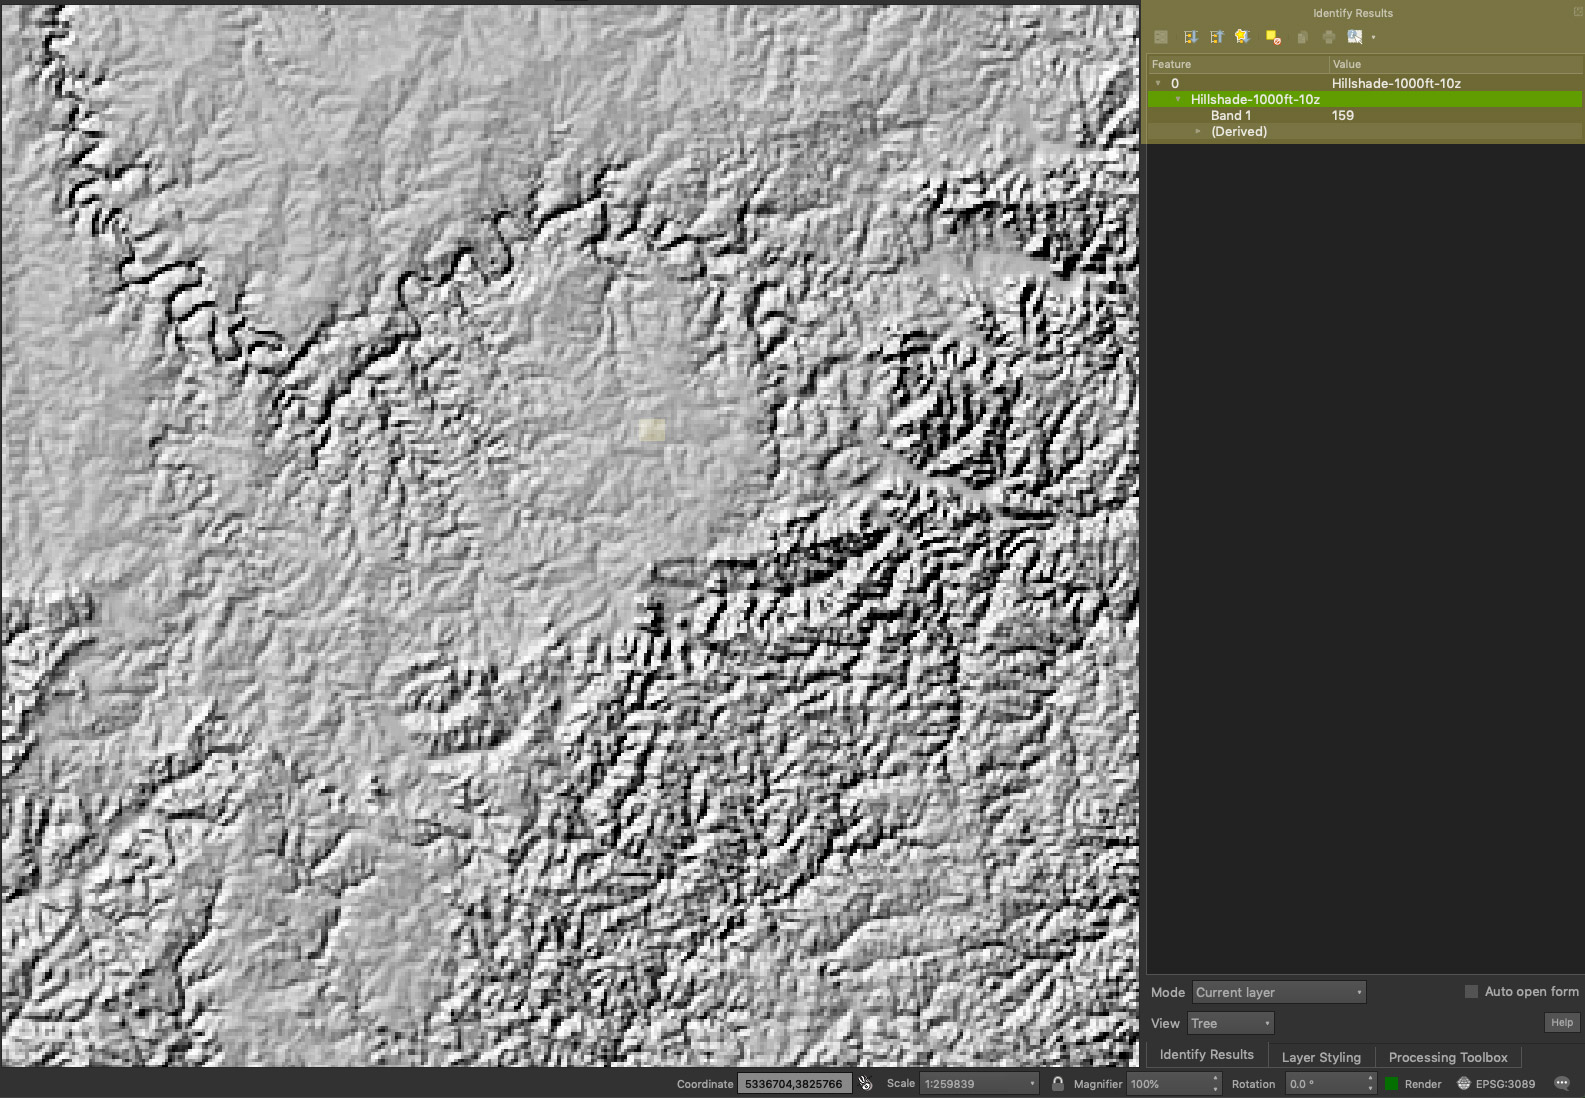This screenshot has width=1585, height=1098.
Task: Click the Expand Tree icon
Action: coord(1190,37)
